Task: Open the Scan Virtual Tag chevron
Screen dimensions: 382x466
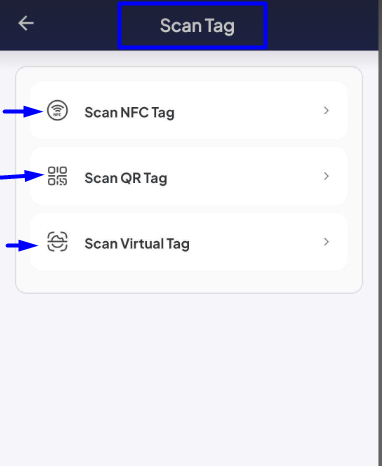Action: click(x=326, y=242)
